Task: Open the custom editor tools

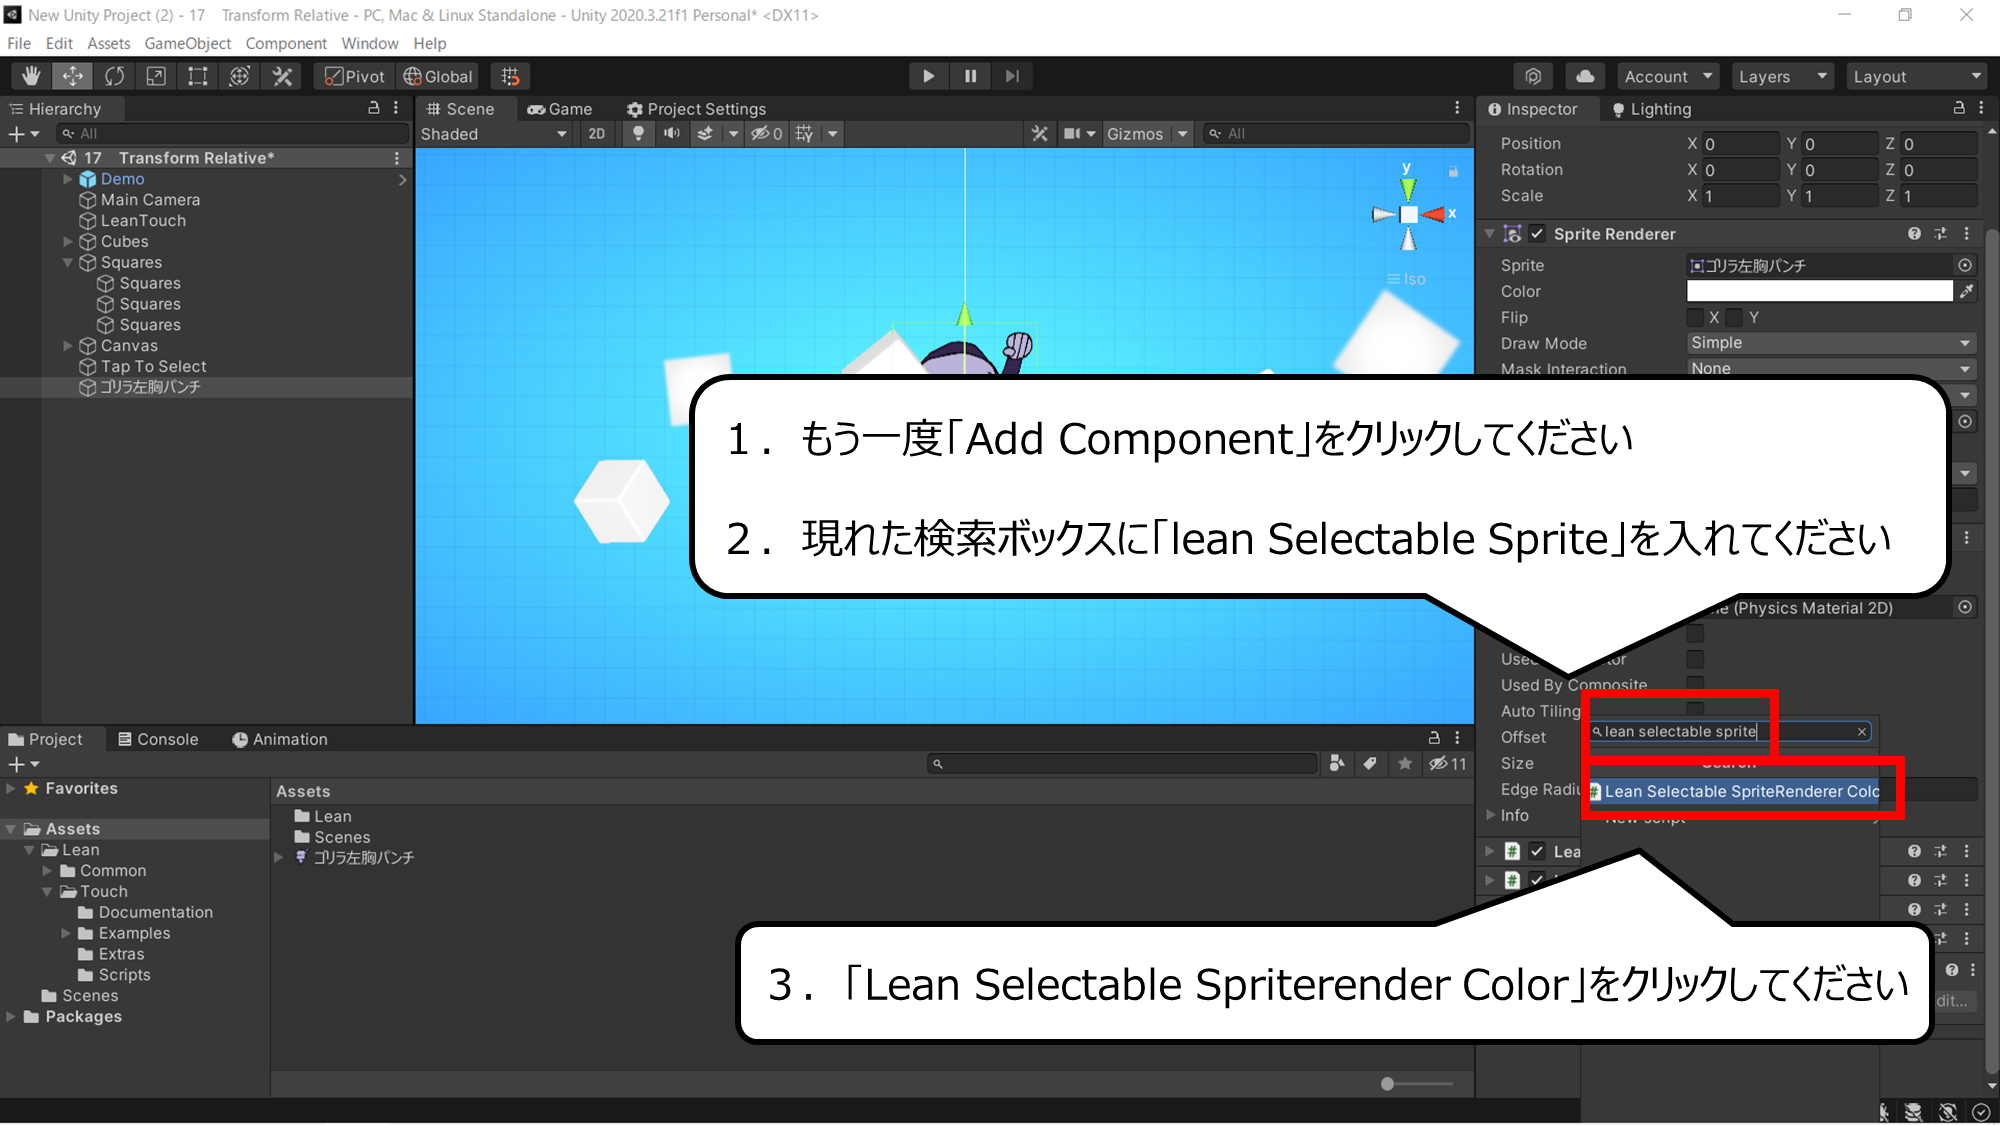Action: click(282, 76)
